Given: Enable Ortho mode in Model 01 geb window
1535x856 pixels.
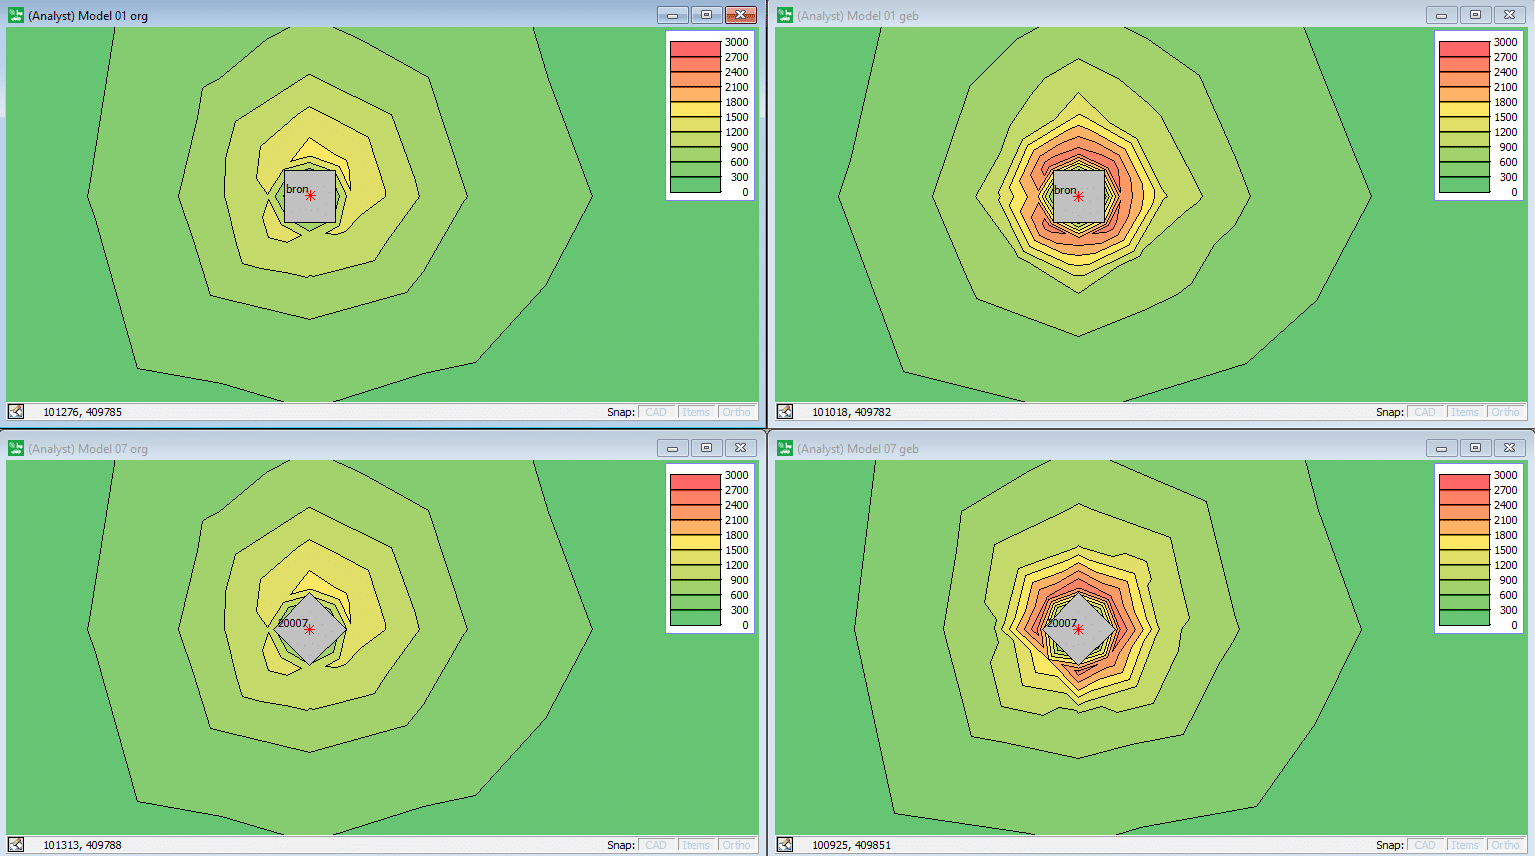Looking at the screenshot, I should coord(1505,412).
